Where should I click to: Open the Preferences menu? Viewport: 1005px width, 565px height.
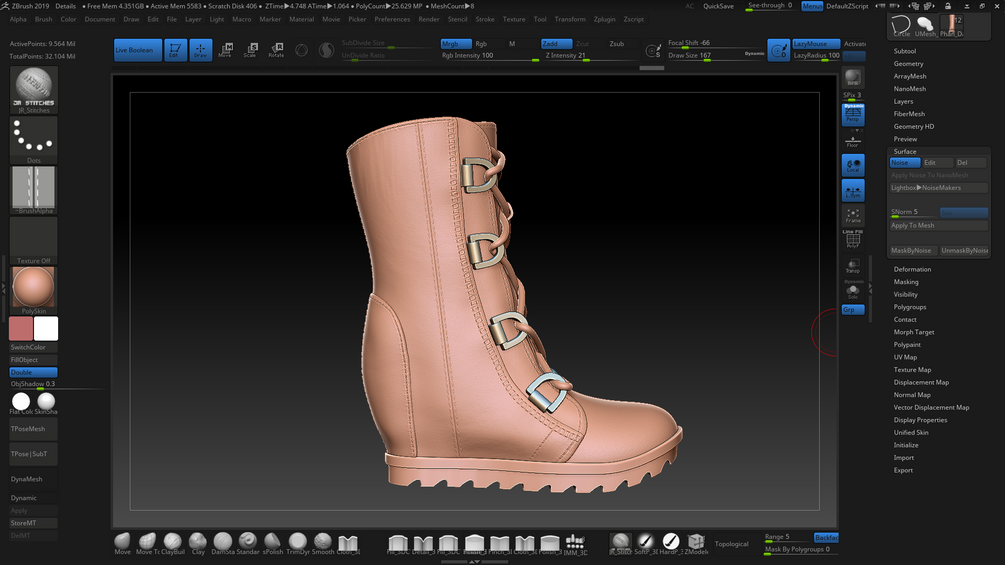[x=392, y=19]
